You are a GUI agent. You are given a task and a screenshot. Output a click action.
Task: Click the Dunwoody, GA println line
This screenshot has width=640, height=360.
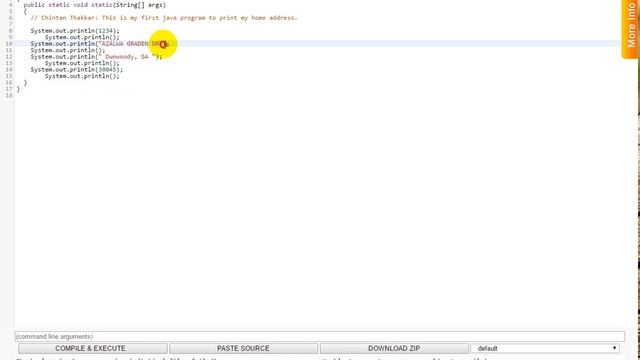coord(96,57)
